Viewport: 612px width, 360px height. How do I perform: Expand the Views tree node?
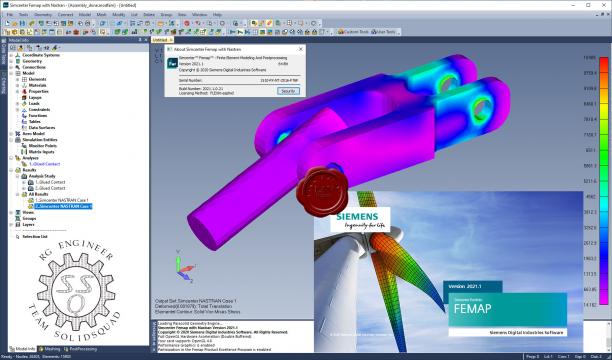[11, 212]
